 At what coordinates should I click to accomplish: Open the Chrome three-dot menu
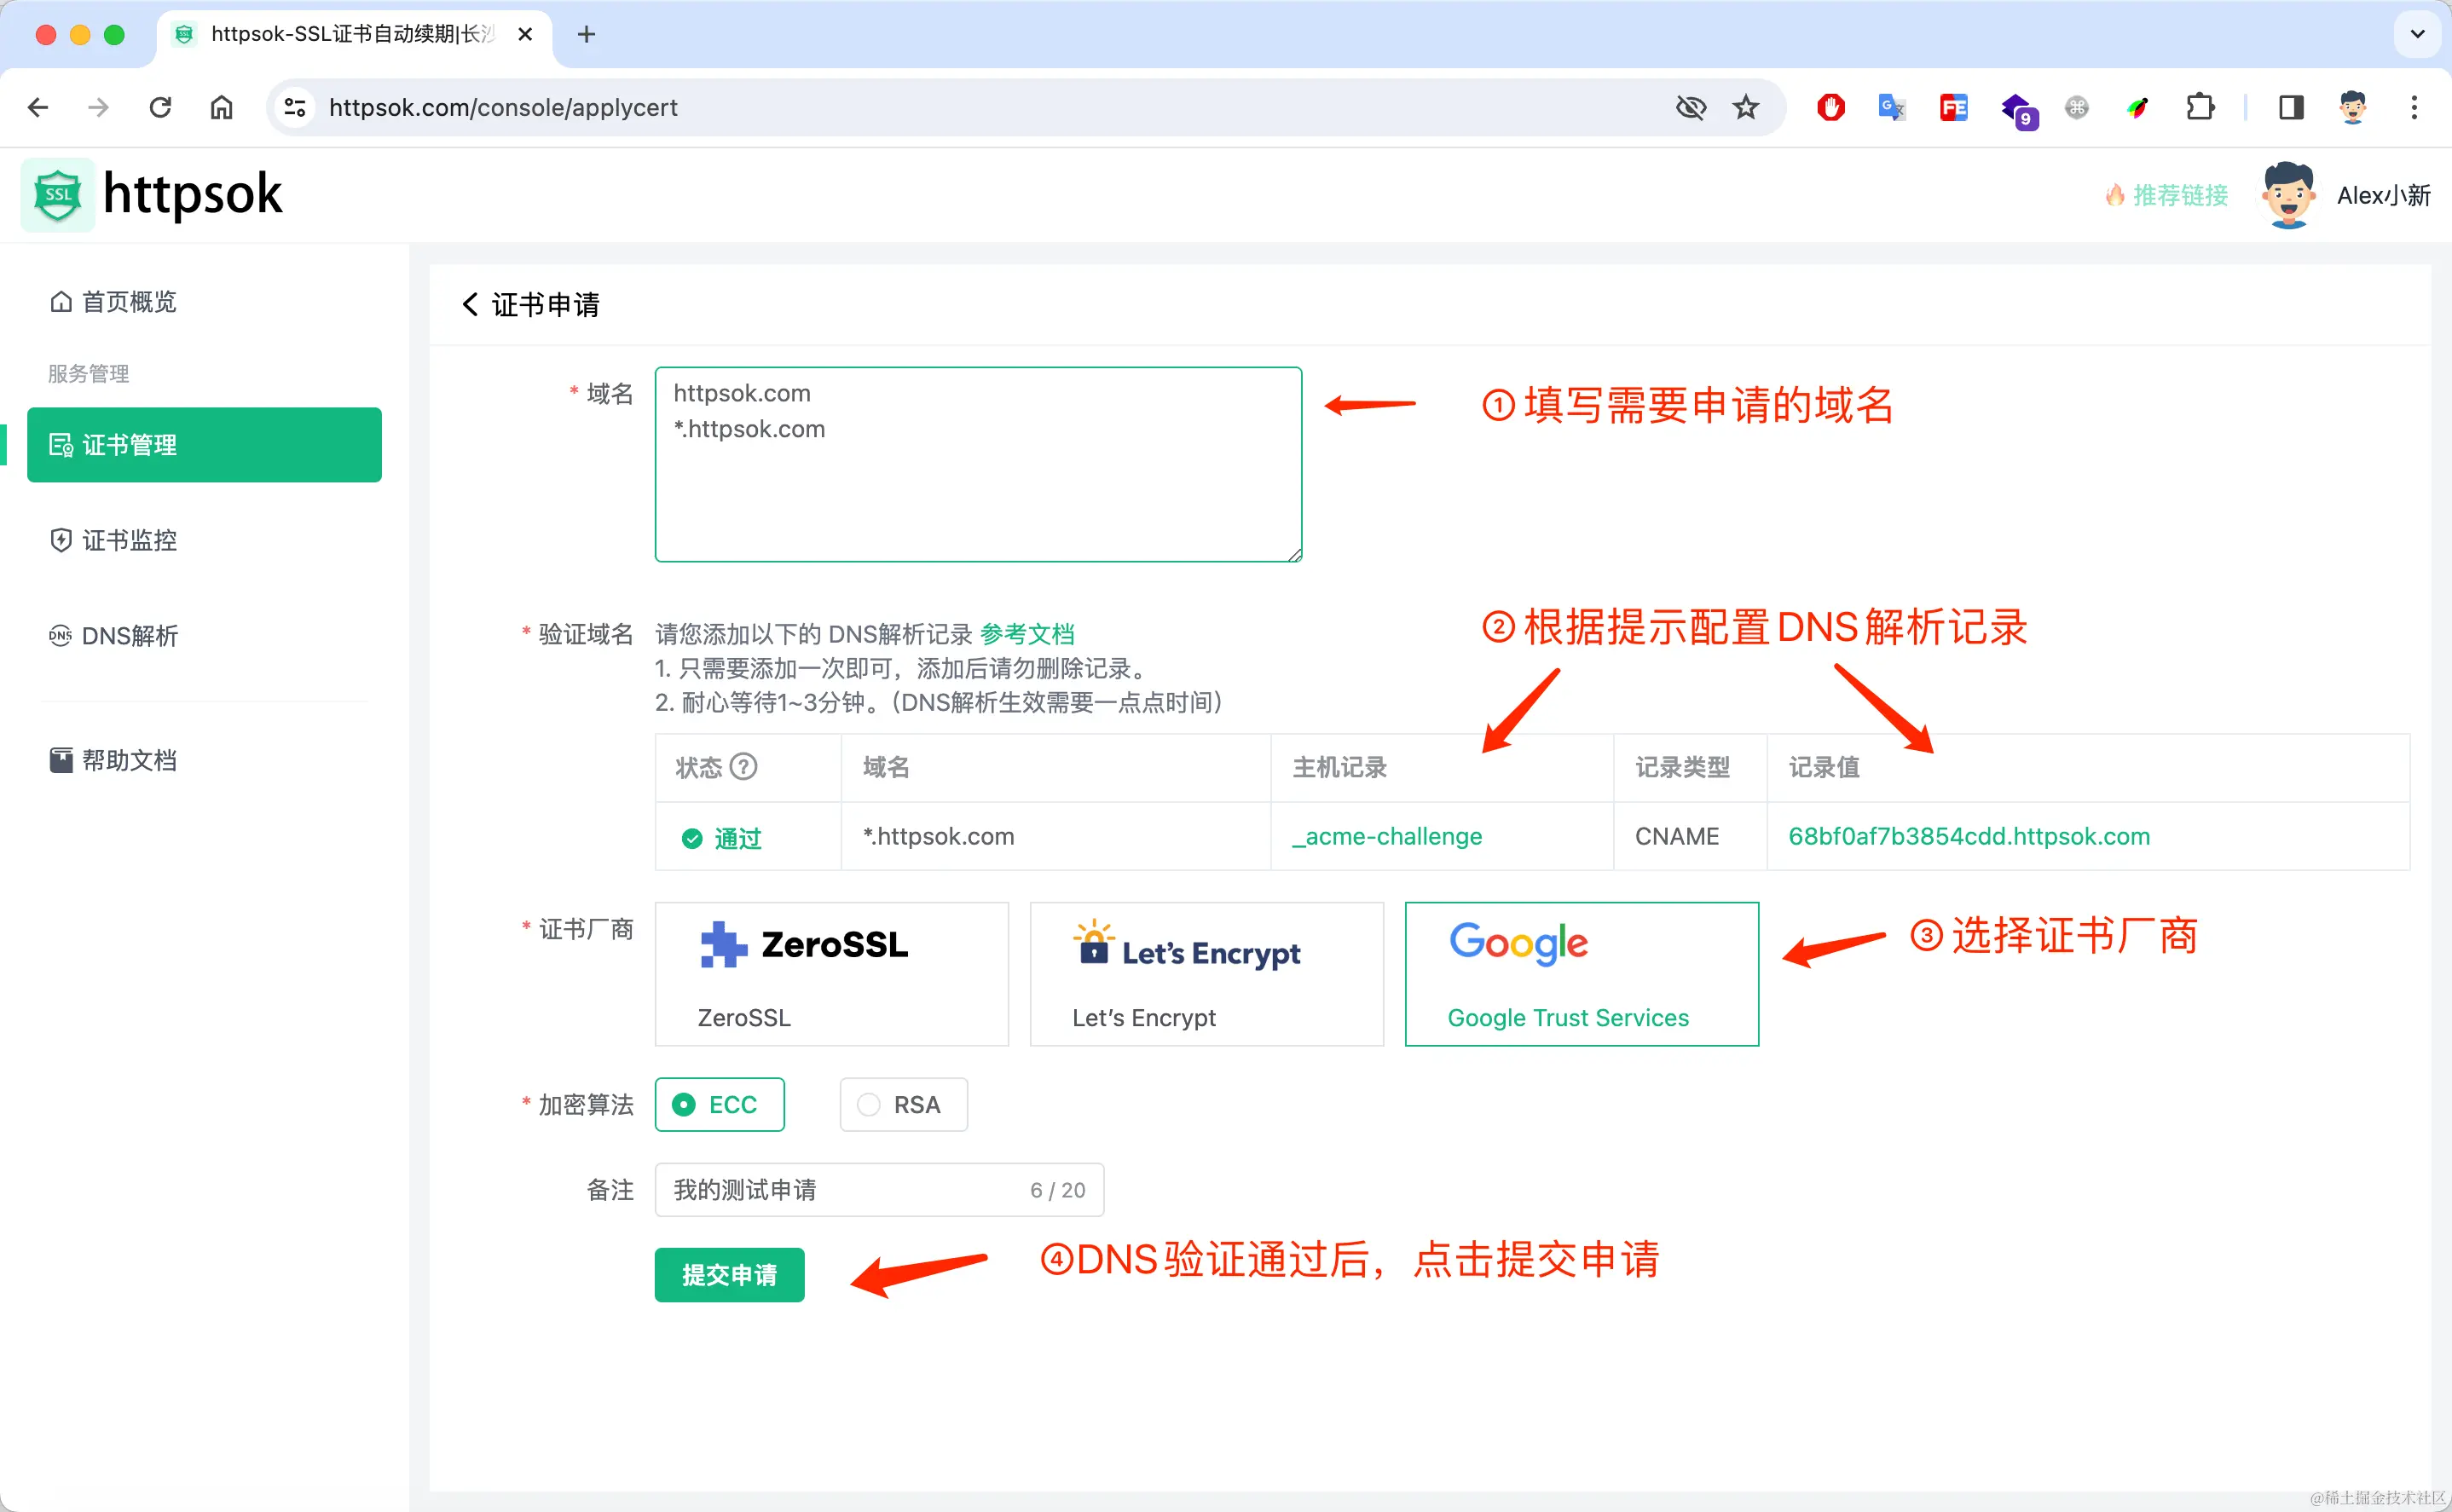pos(2414,107)
